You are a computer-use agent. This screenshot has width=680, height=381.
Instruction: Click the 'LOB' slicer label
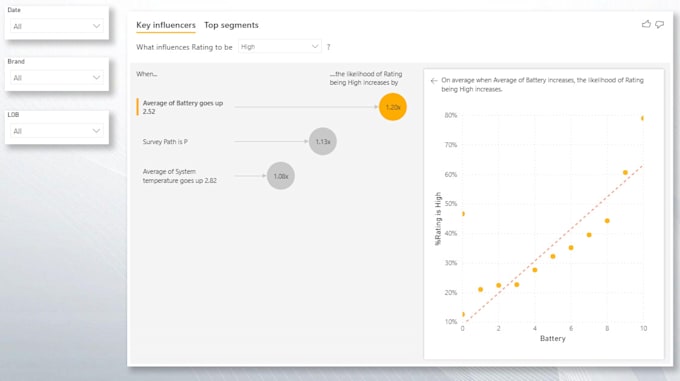pyautogui.click(x=13, y=114)
